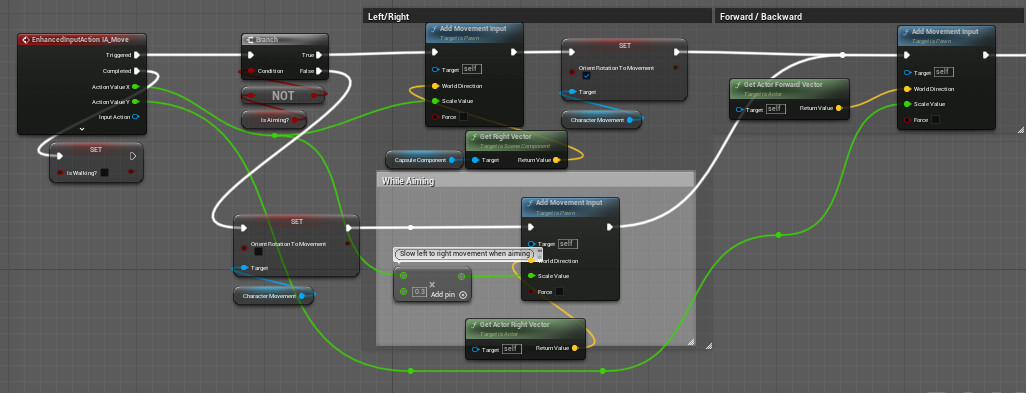Click the 0.3 value field on multiply node
The width and height of the screenshot is (1026, 393).
pyautogui.click(x=420, y=292)
